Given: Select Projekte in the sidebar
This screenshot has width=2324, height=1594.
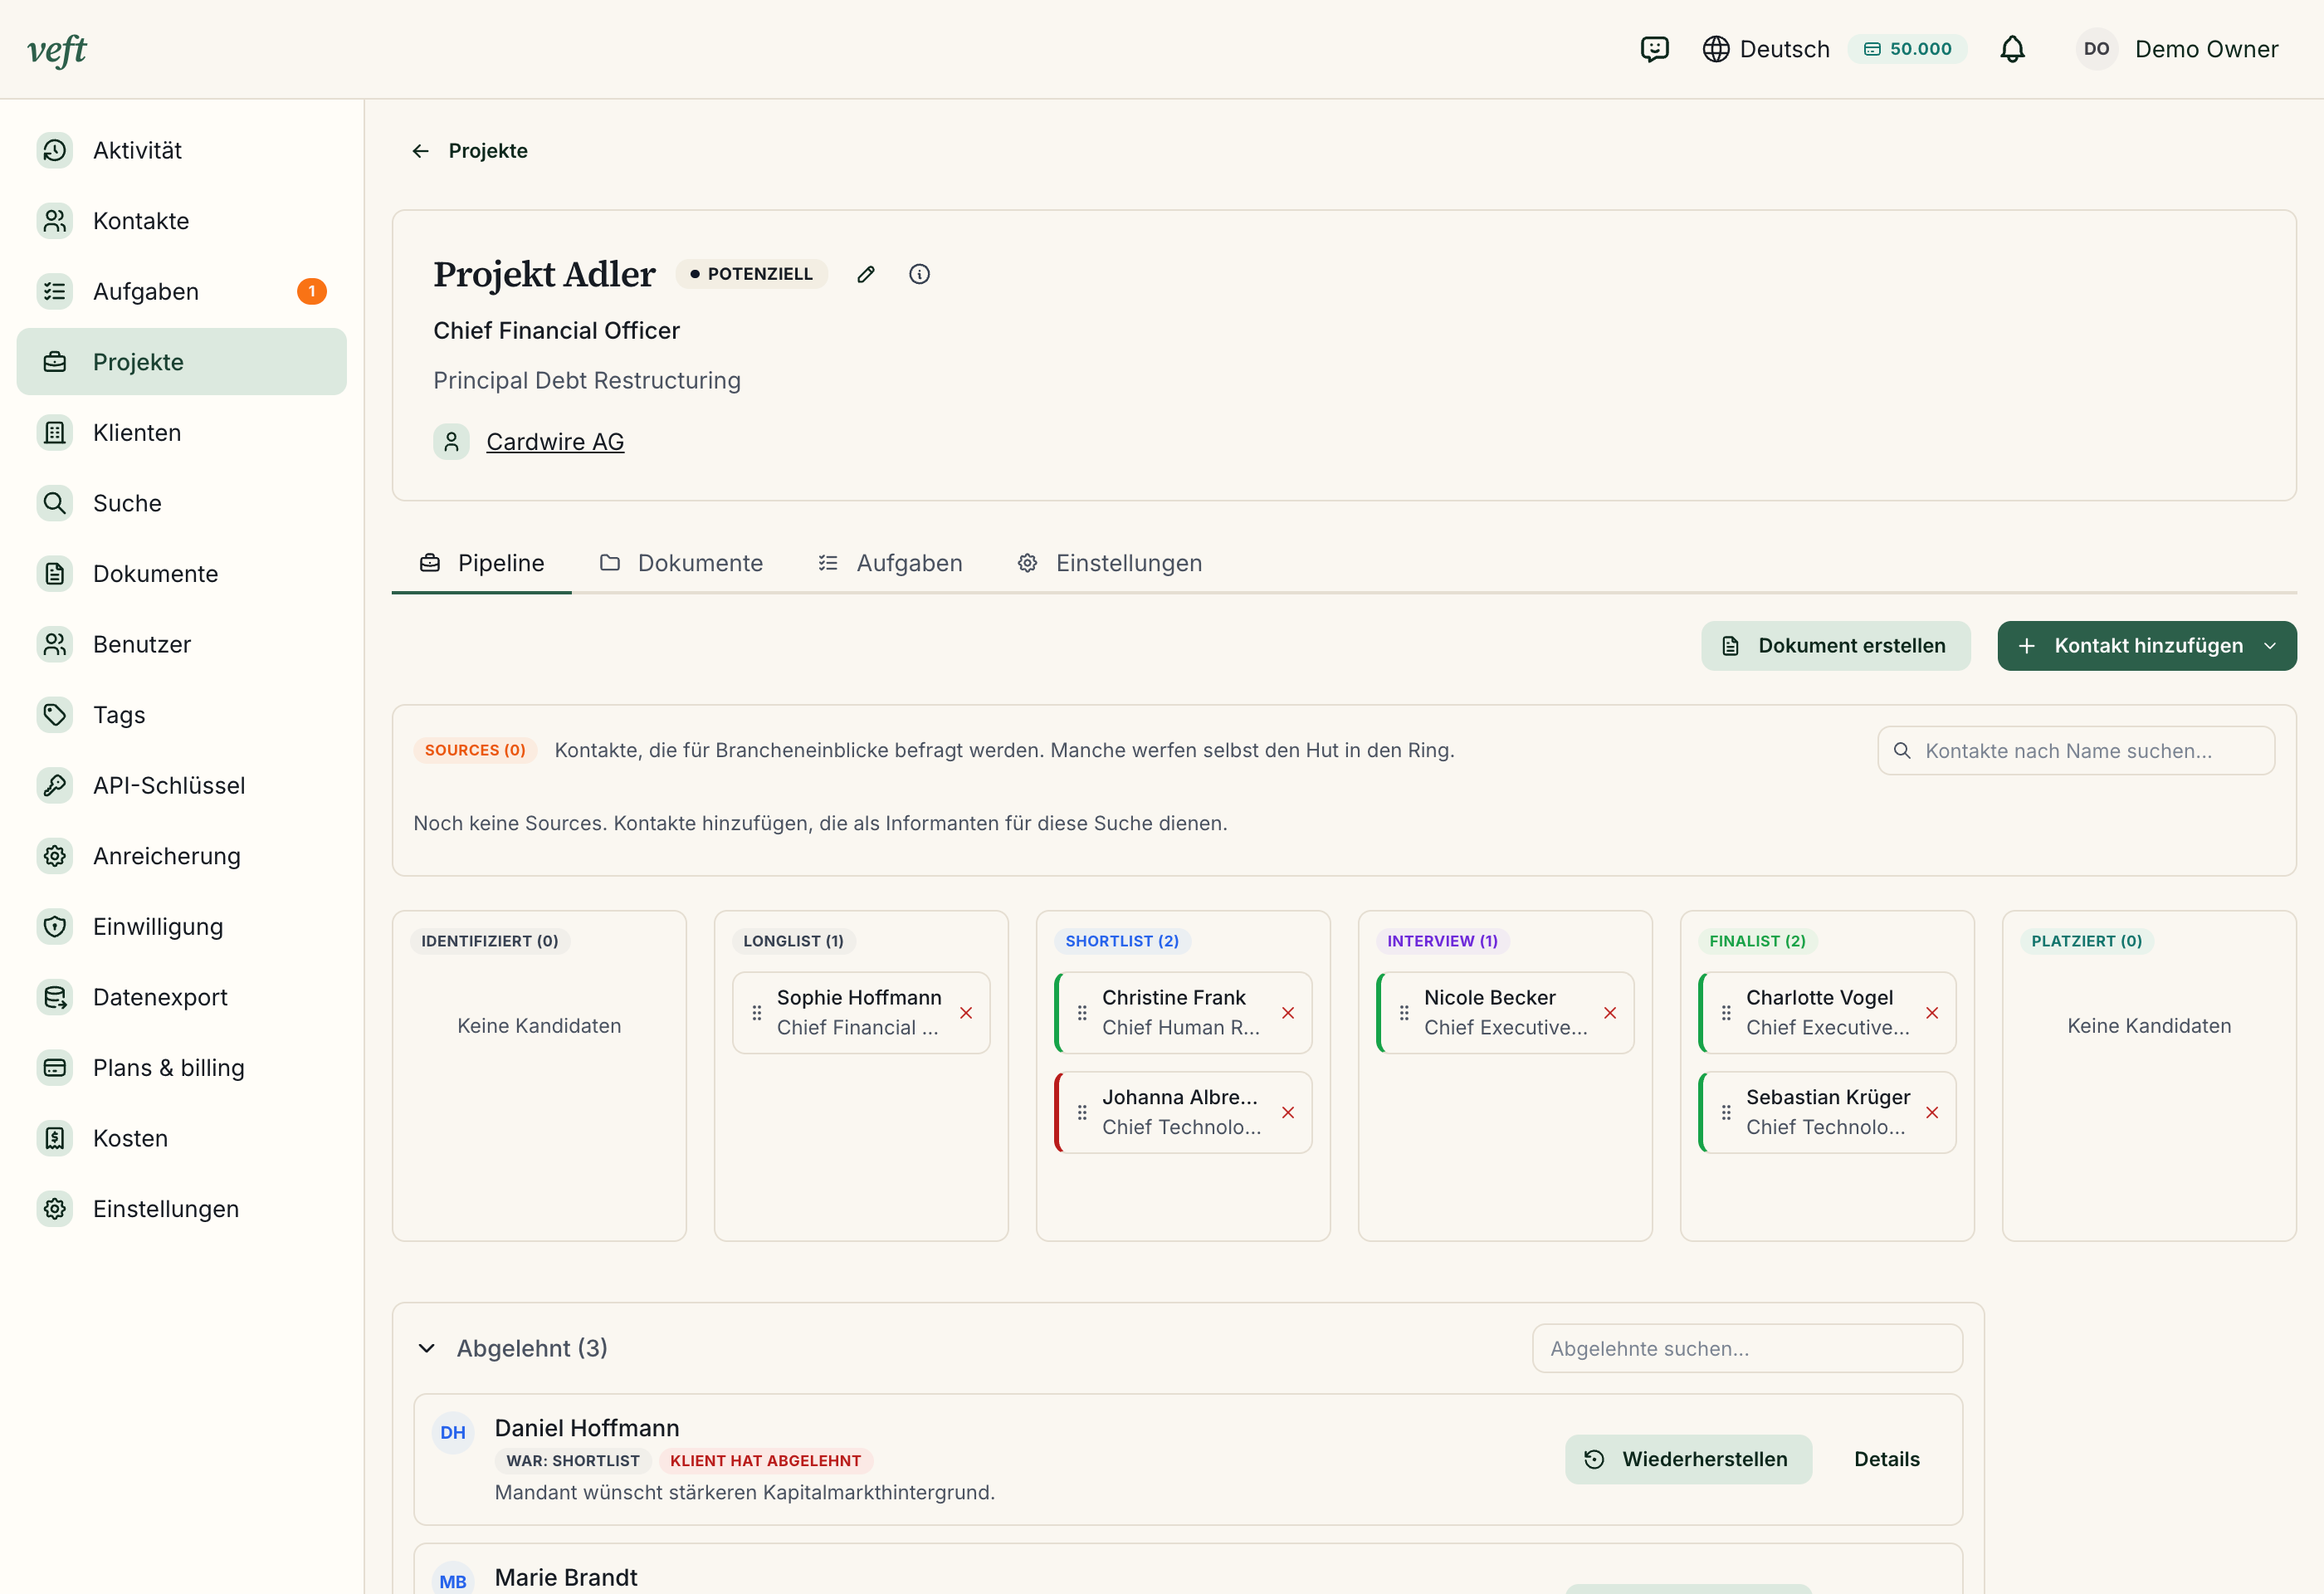Looking at the screenshot, I should coord(181,362).
